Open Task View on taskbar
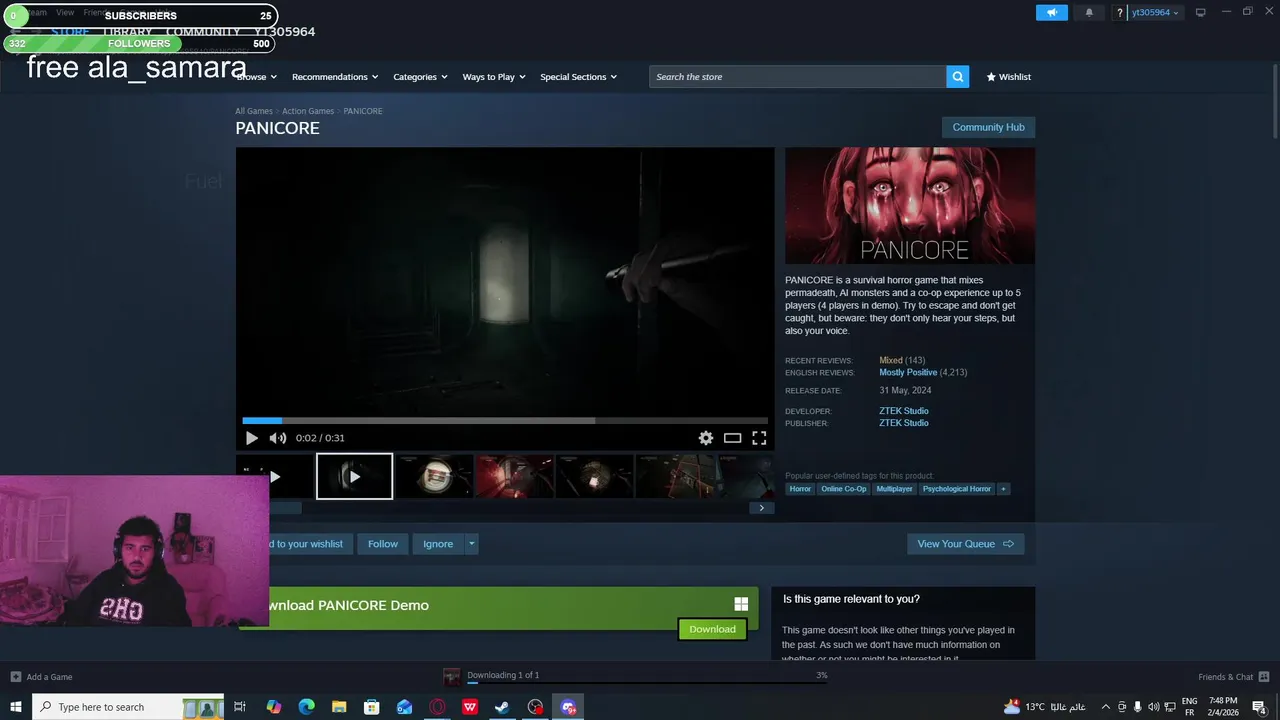 [240, 707]
